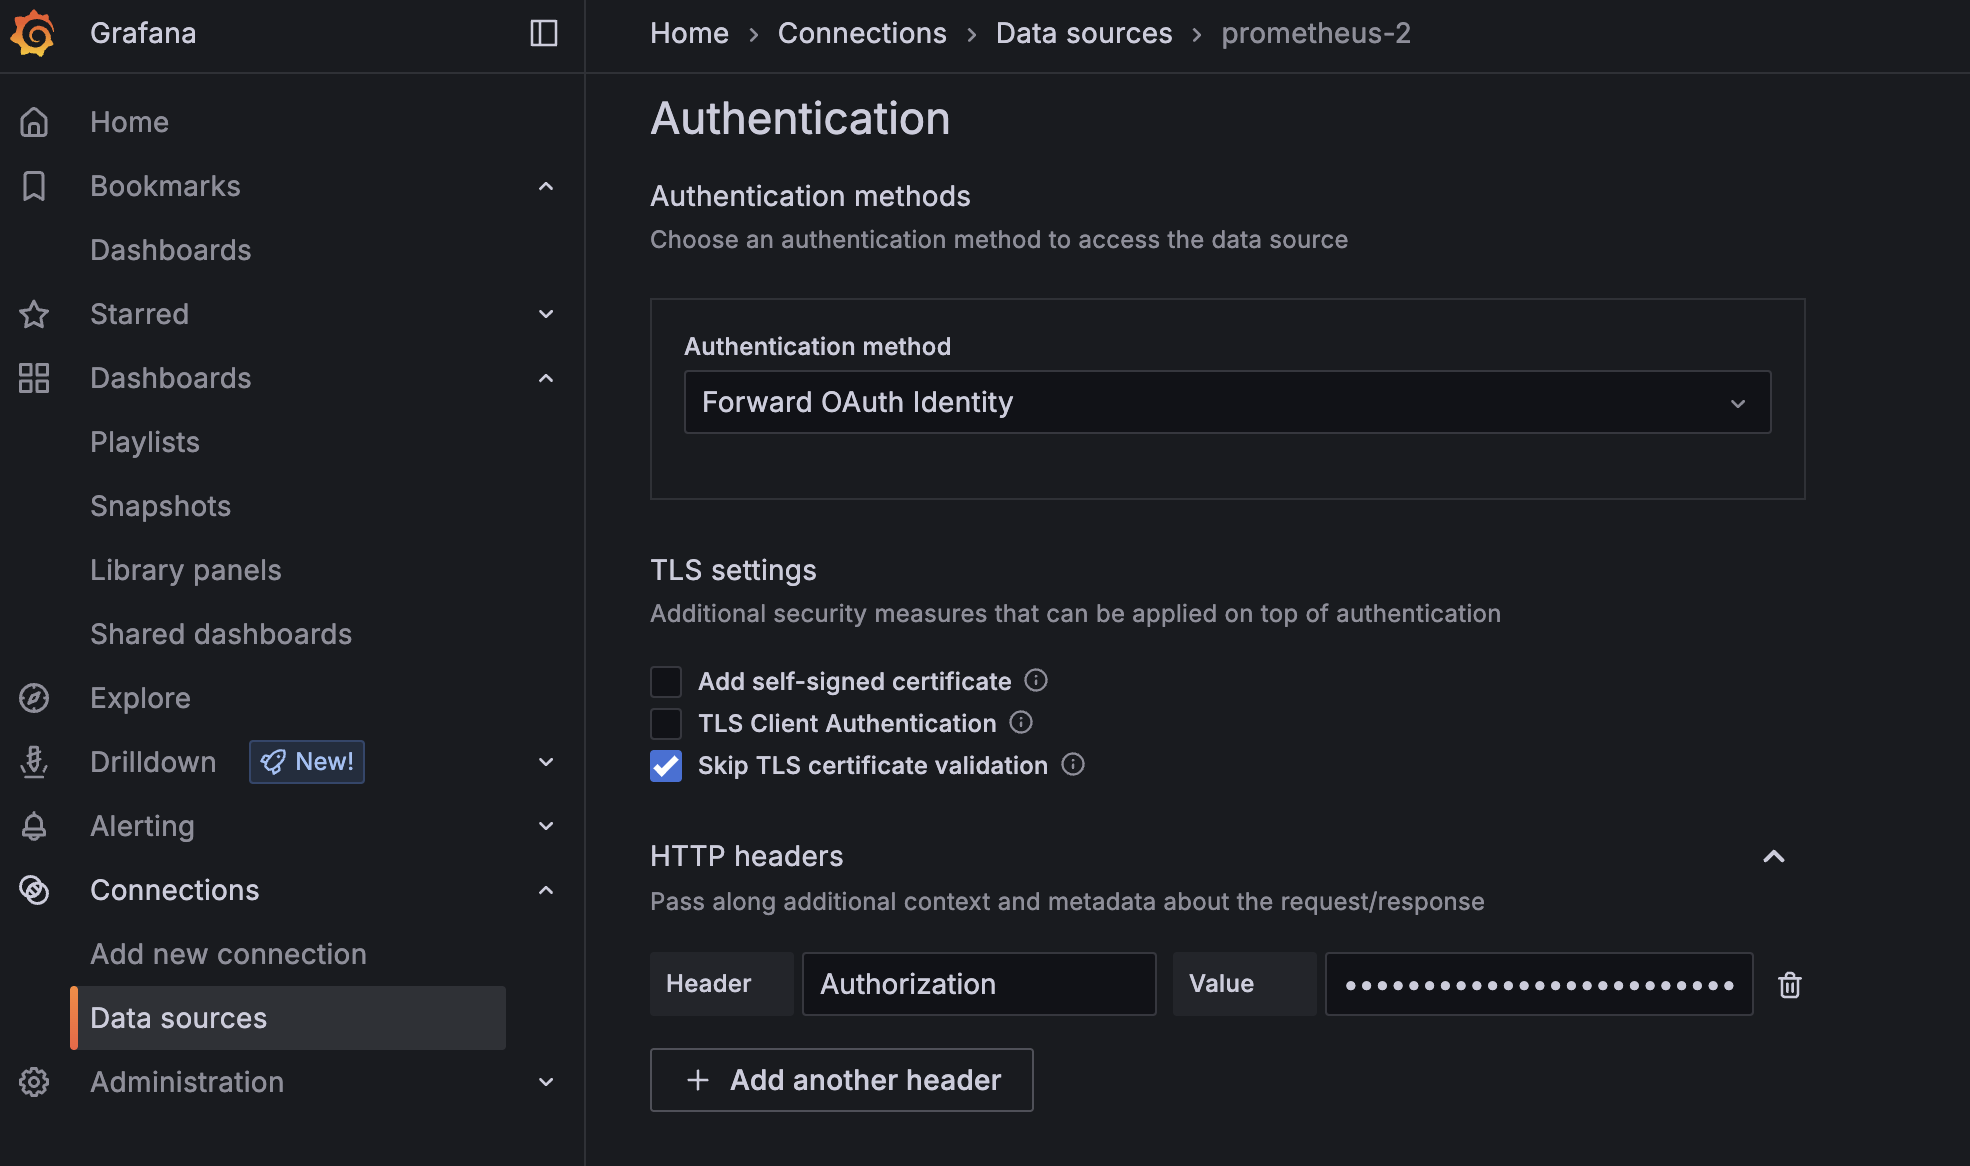Click the Explore compass icon

(34, 698)
